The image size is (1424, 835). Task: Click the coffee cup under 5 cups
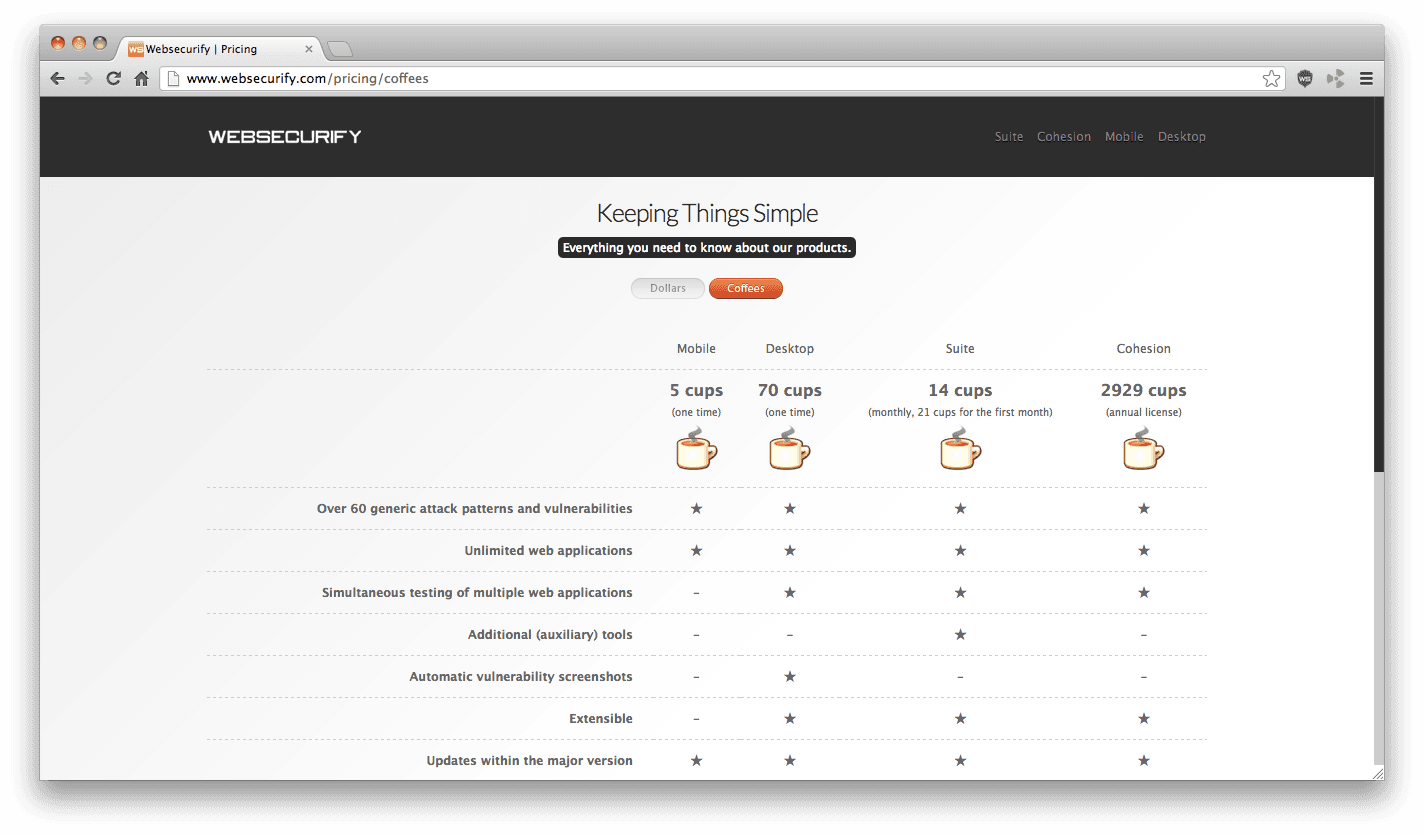[x=696, y=449]
